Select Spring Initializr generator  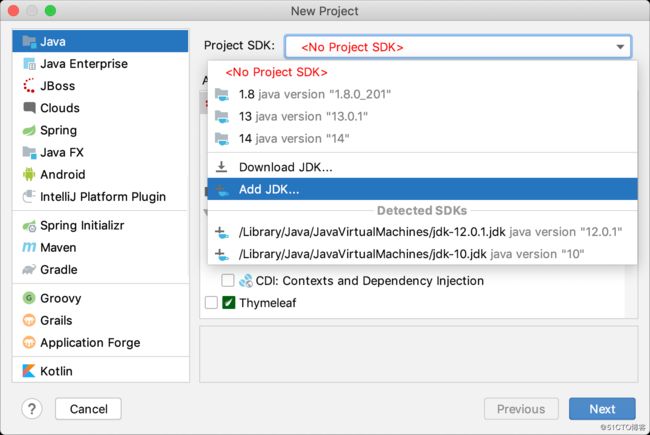point(101,226)
